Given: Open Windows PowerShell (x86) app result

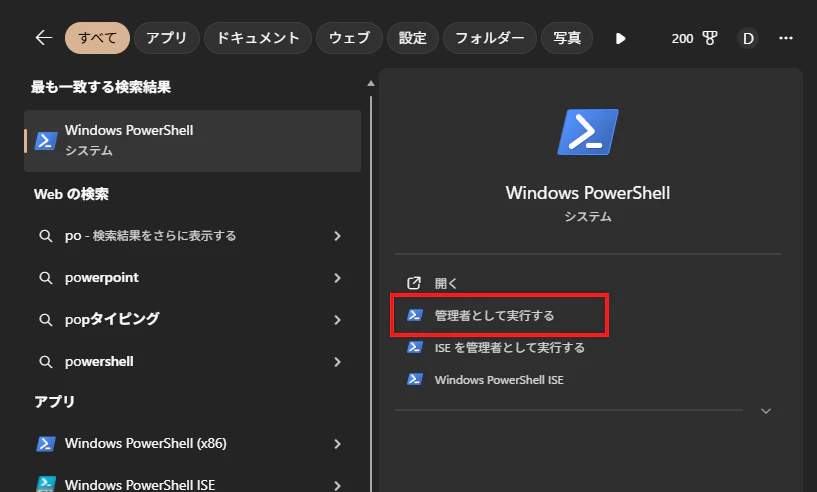Looking at the screenshot, I should pyautogui.click(x=192, y=444).
